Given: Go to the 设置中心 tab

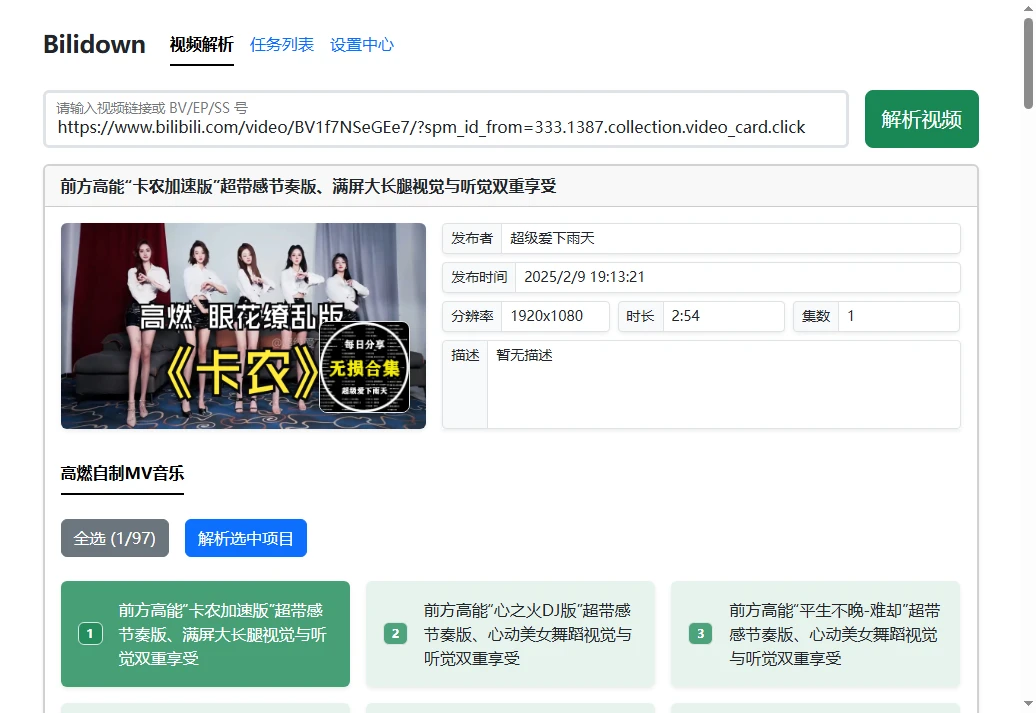Looking at the screenshot, I should (x=362, y=45).
